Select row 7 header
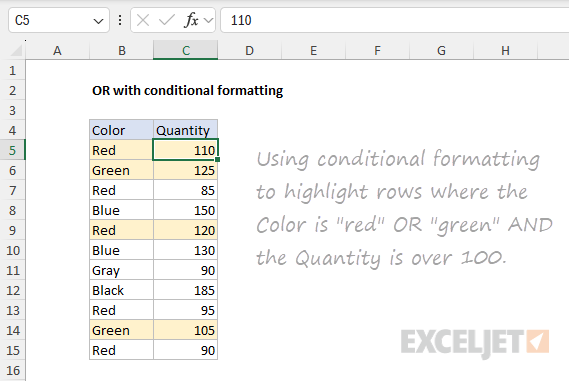Image resolution: width=569 pixels, height=381 pixels. click(x=13, y=190)
